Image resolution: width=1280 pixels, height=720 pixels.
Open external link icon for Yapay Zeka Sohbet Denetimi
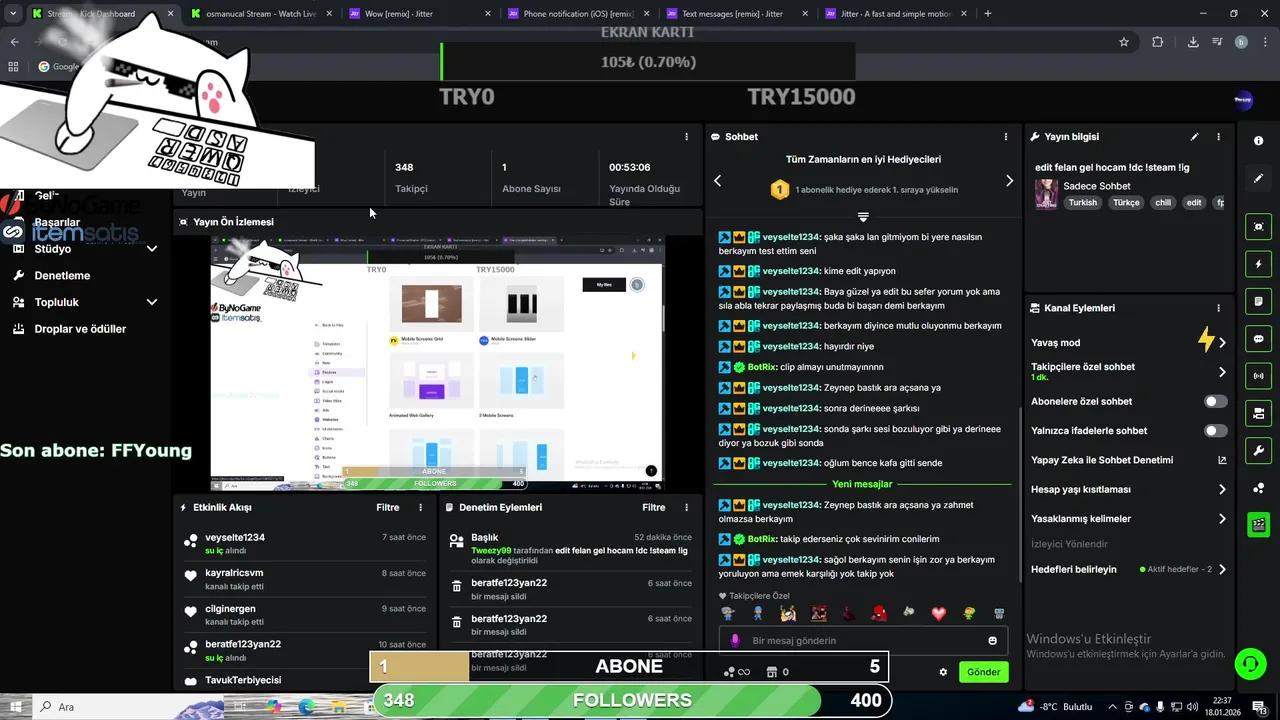click(x=1222, y=460)
